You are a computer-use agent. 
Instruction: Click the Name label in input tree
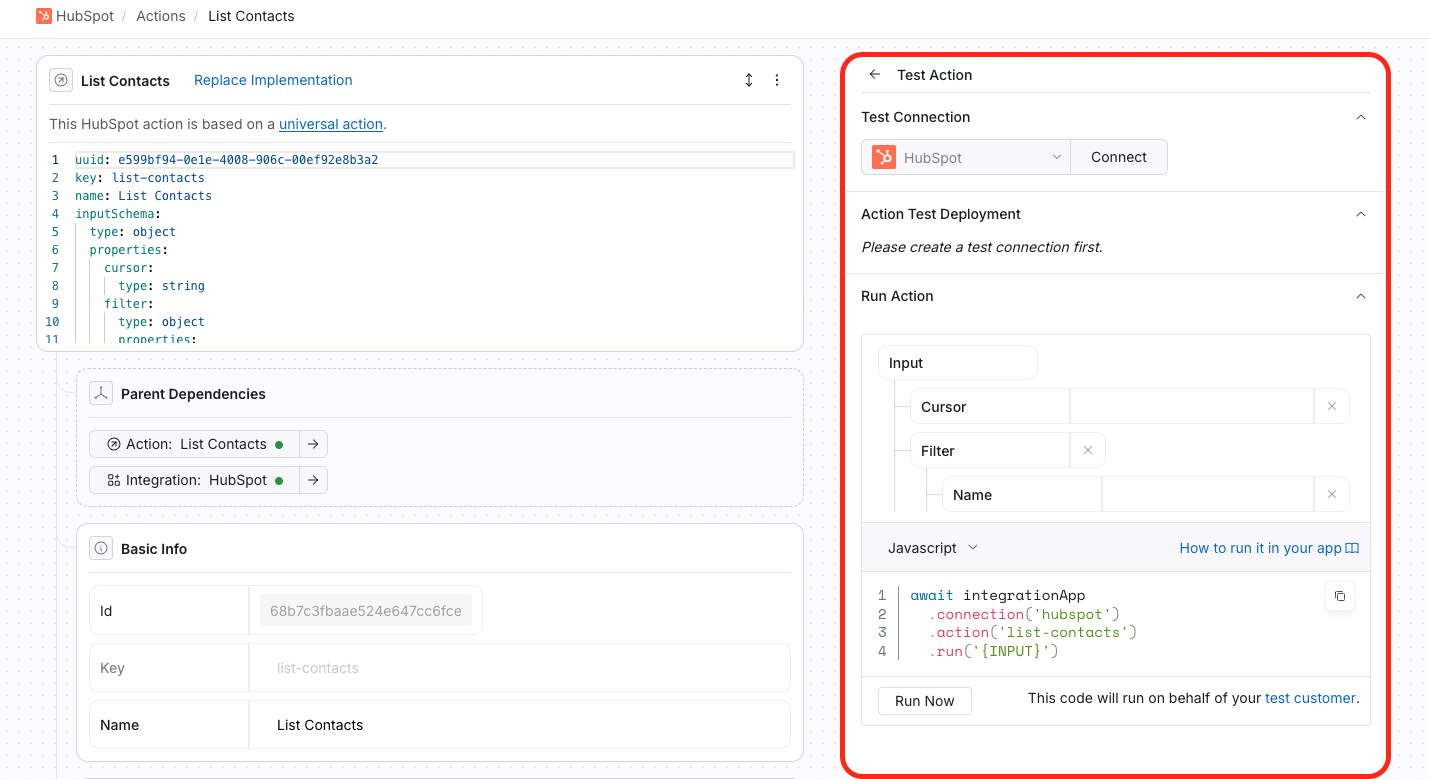tap(1022, 495)
